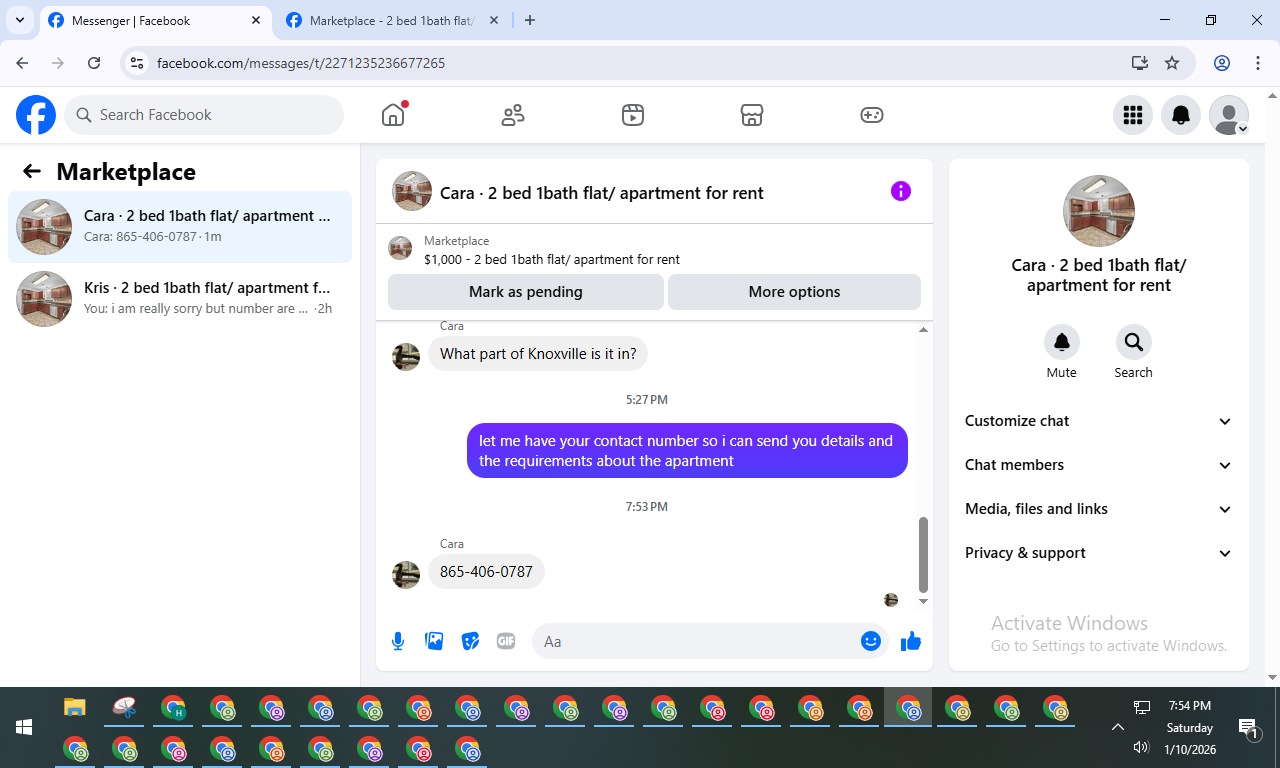Open the Marketplace storefront icon
Image resolution: width=1280 pixels, height=768 pixels.
coord(752,115)
